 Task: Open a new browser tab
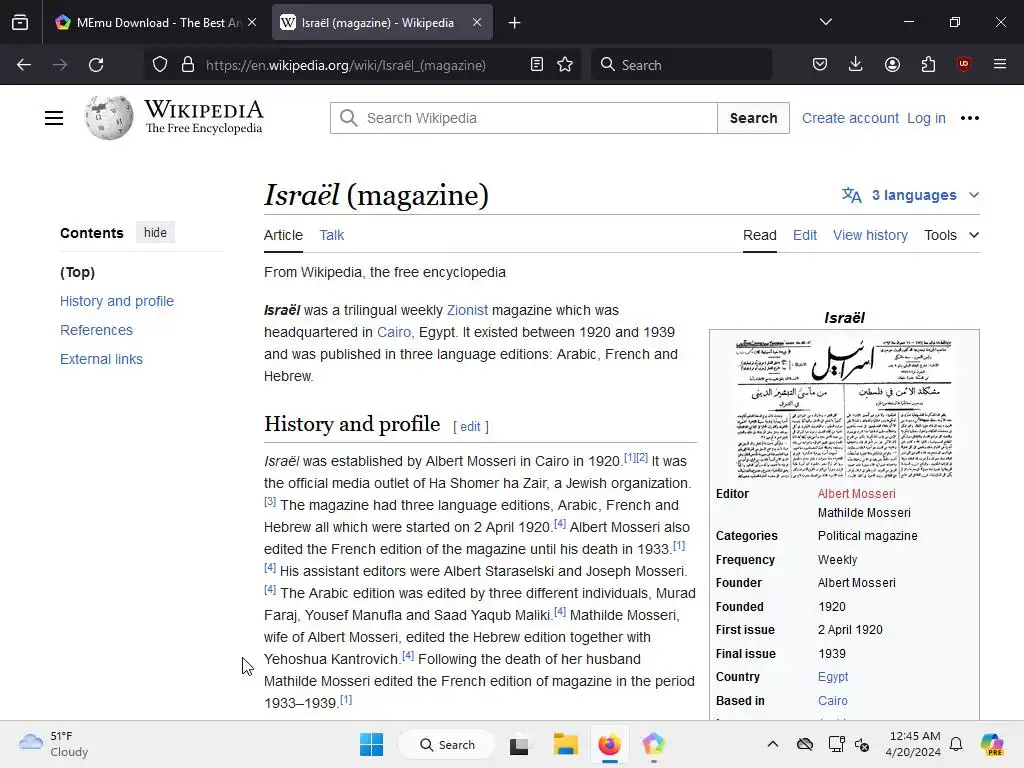point(515,23)
